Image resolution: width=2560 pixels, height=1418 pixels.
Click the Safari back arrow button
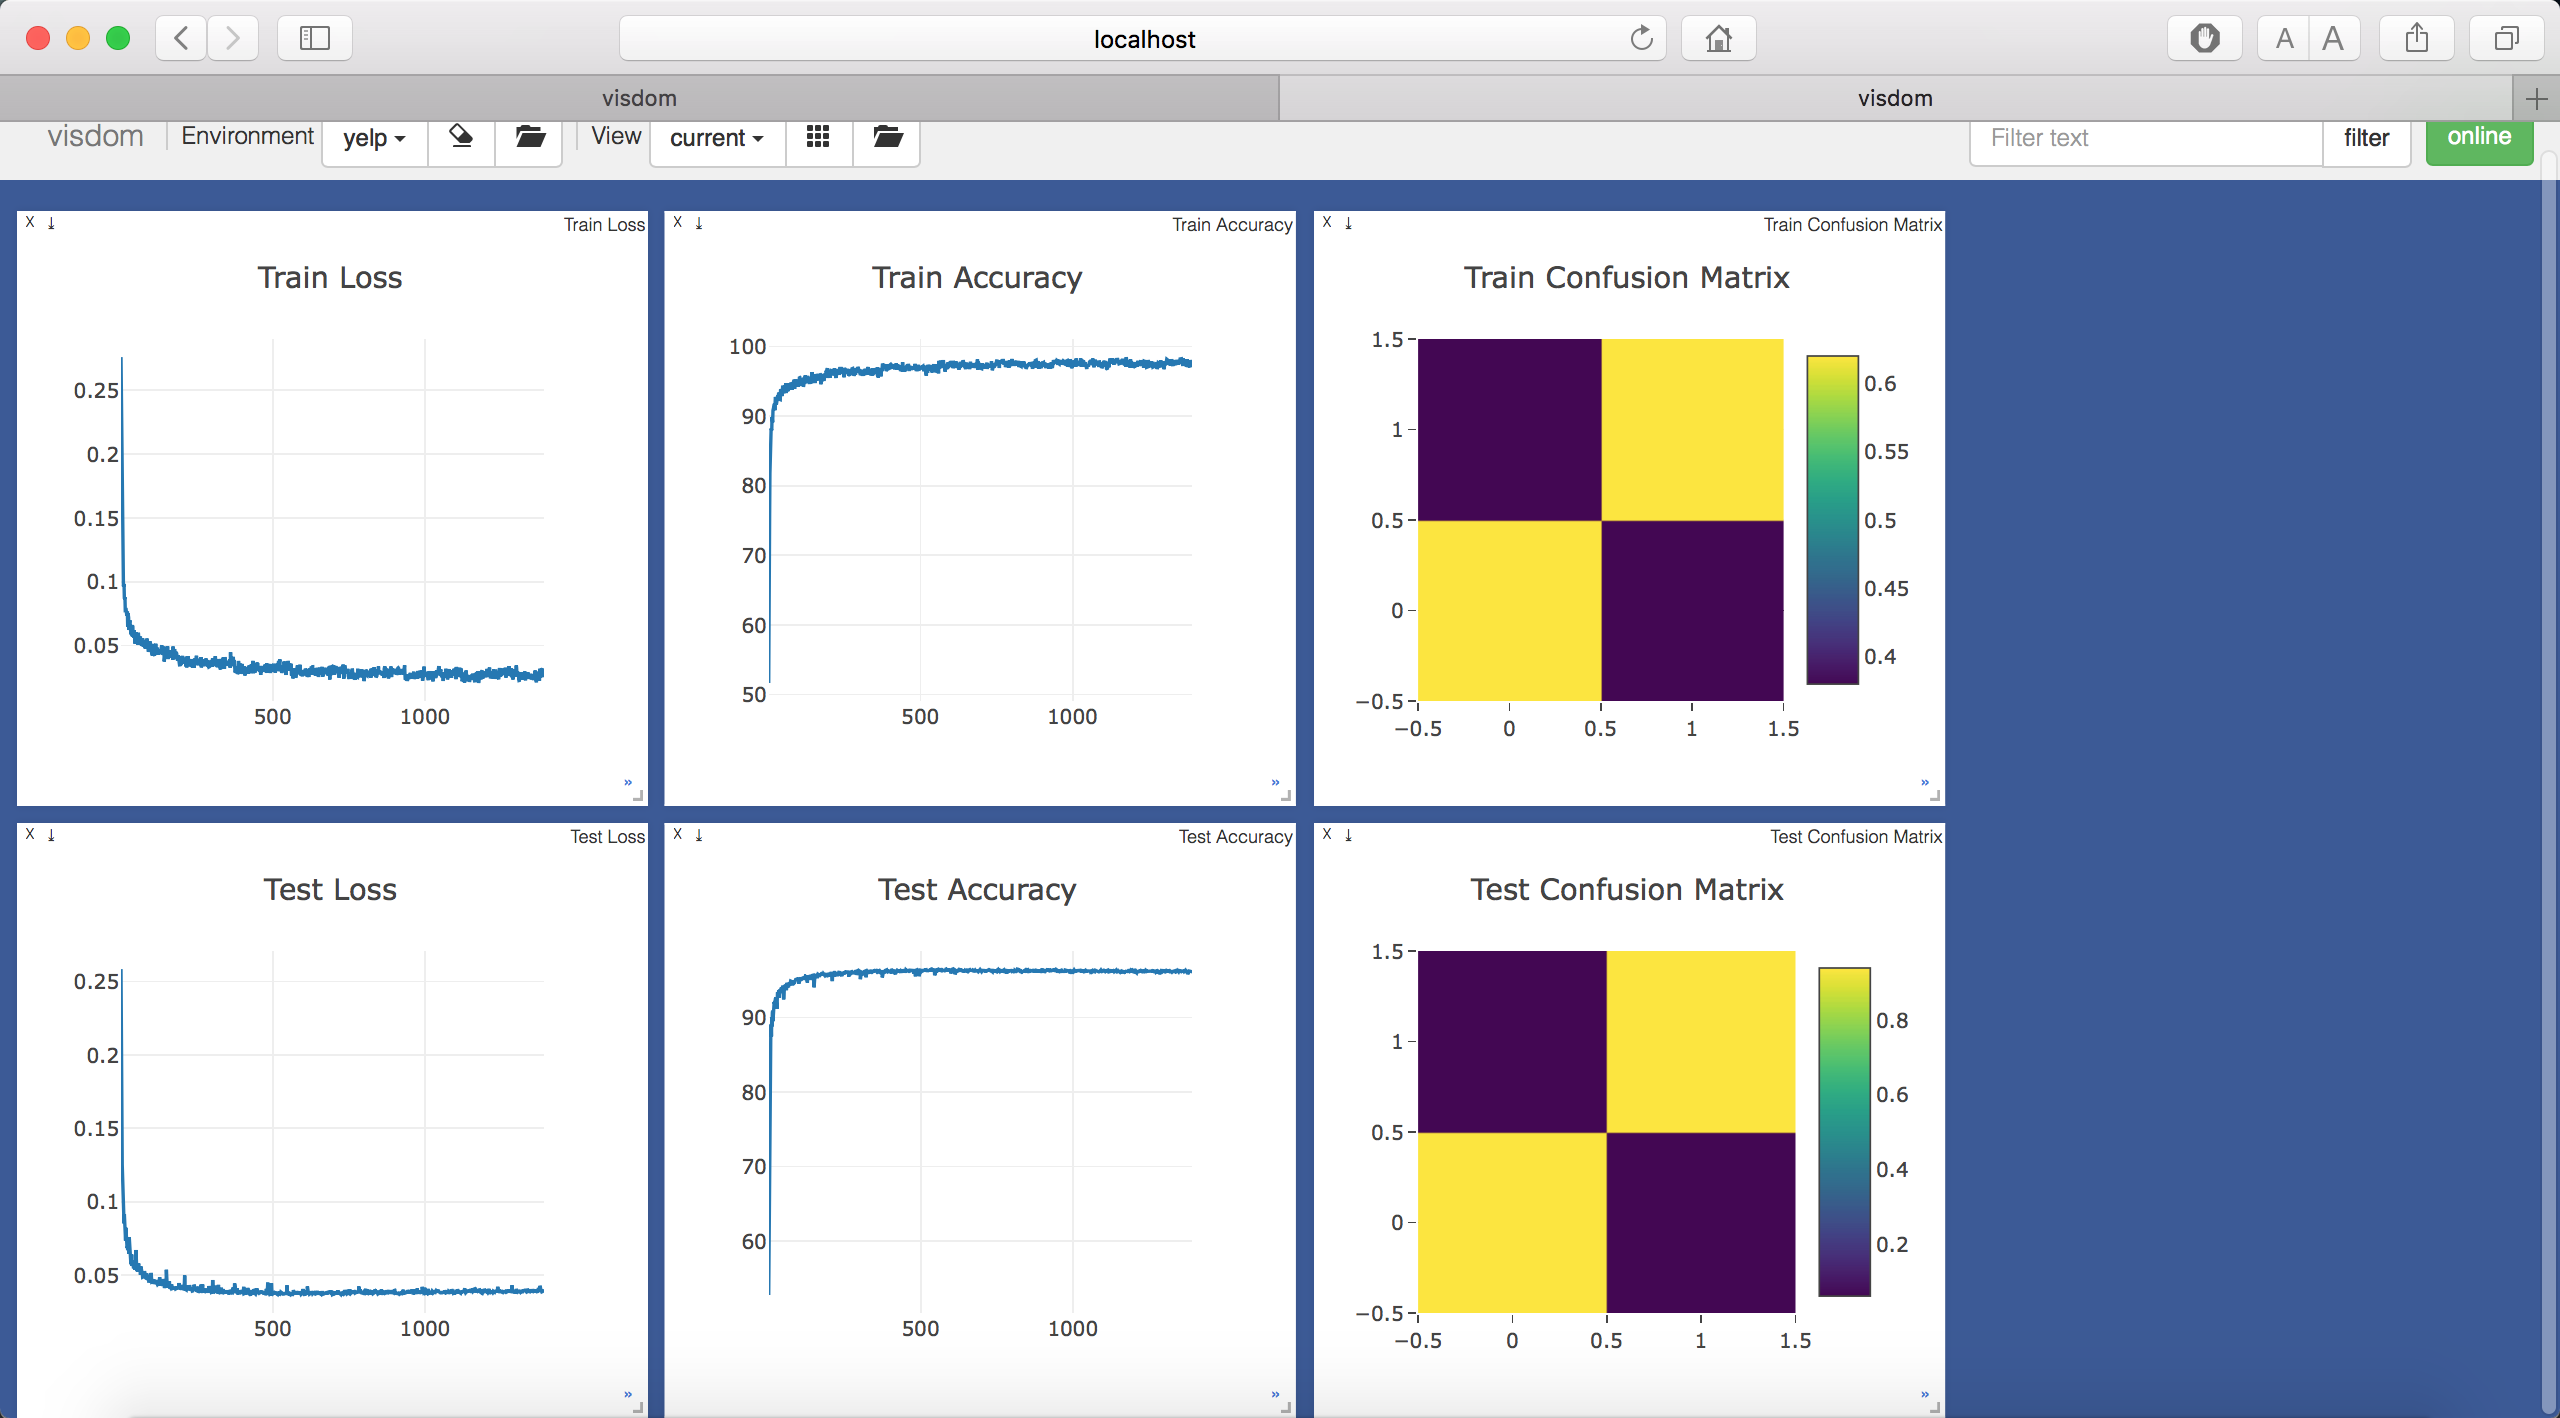pyautogui.click(x=181, y=38)
